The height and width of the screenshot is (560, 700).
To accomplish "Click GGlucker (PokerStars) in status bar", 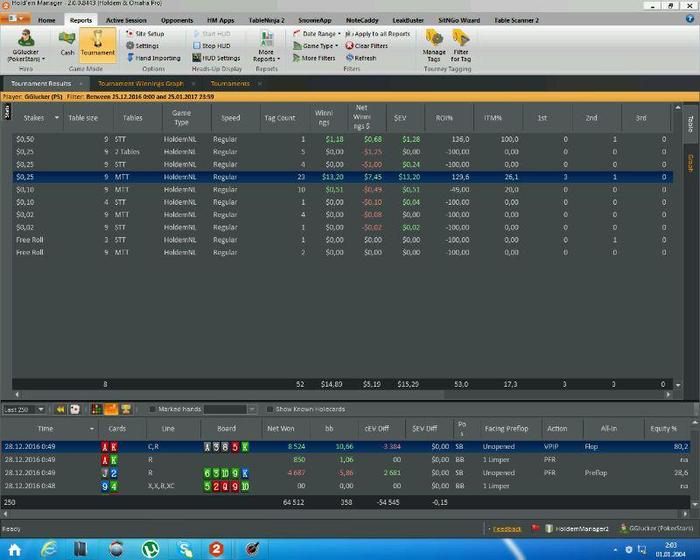I will point(657,528).
